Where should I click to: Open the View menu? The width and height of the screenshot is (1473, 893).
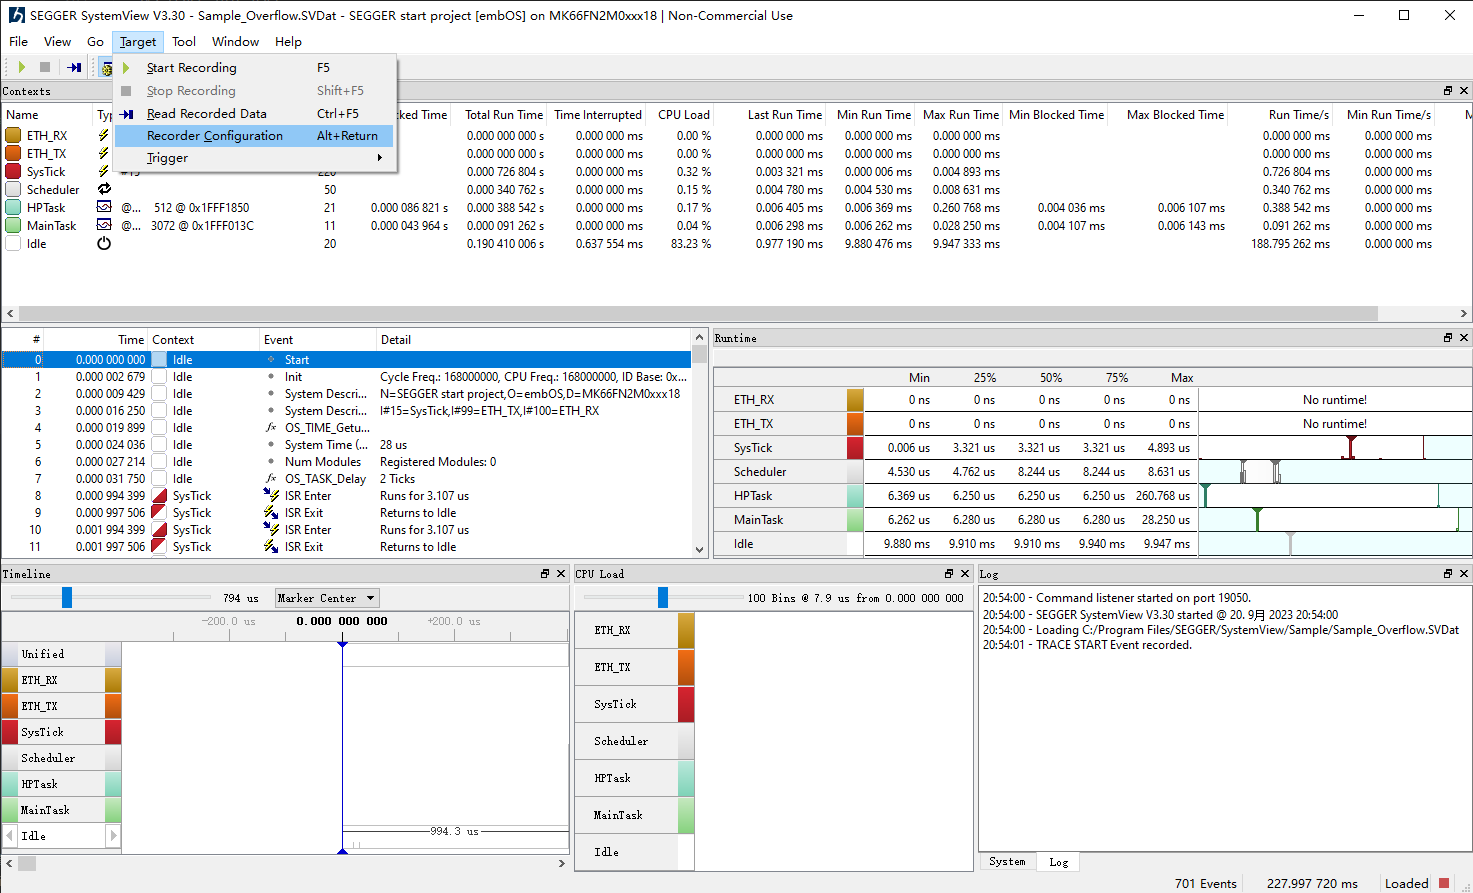pyautogui.click(x=57, y=42)
